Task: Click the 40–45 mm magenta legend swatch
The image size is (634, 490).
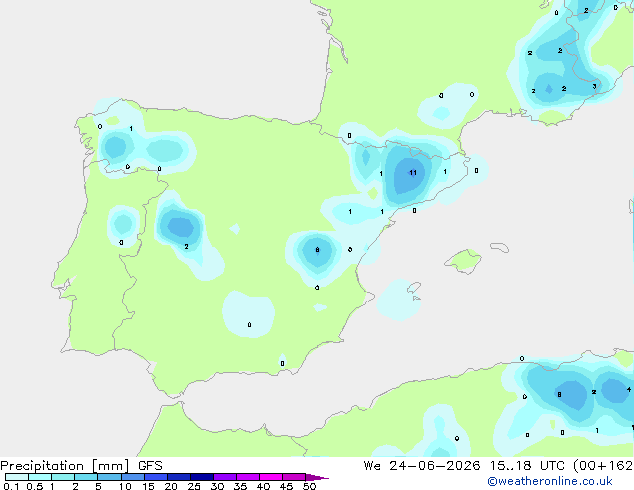Action: click(271, 477)
